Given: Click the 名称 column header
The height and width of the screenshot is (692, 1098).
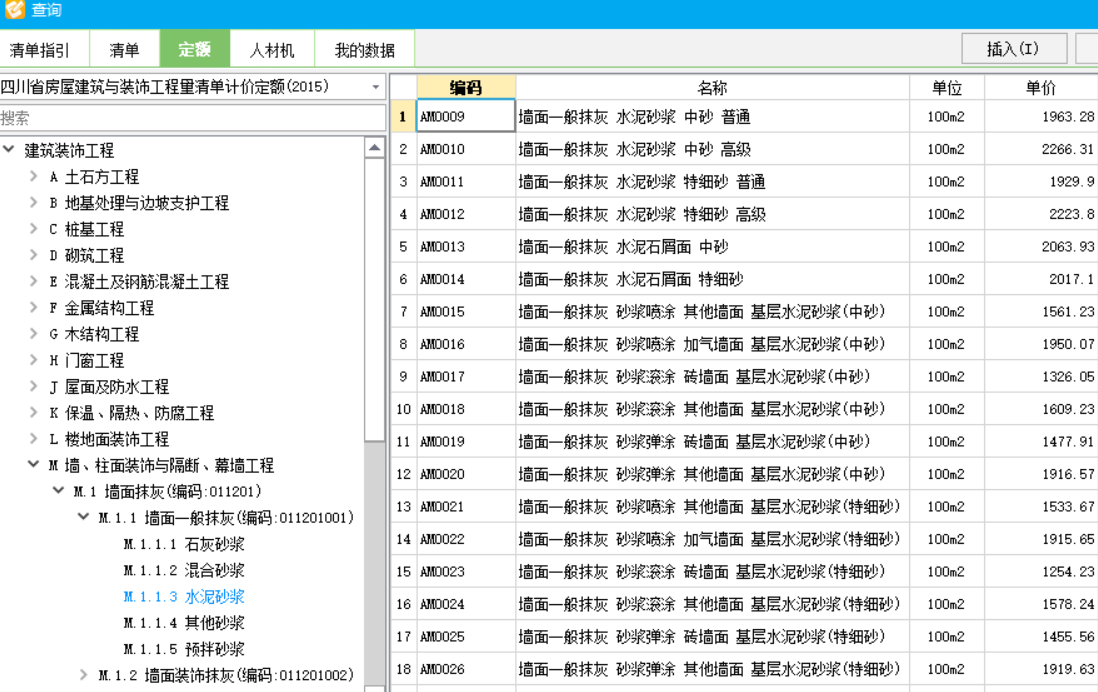Looking at the screenshot, I should (712, 88).
